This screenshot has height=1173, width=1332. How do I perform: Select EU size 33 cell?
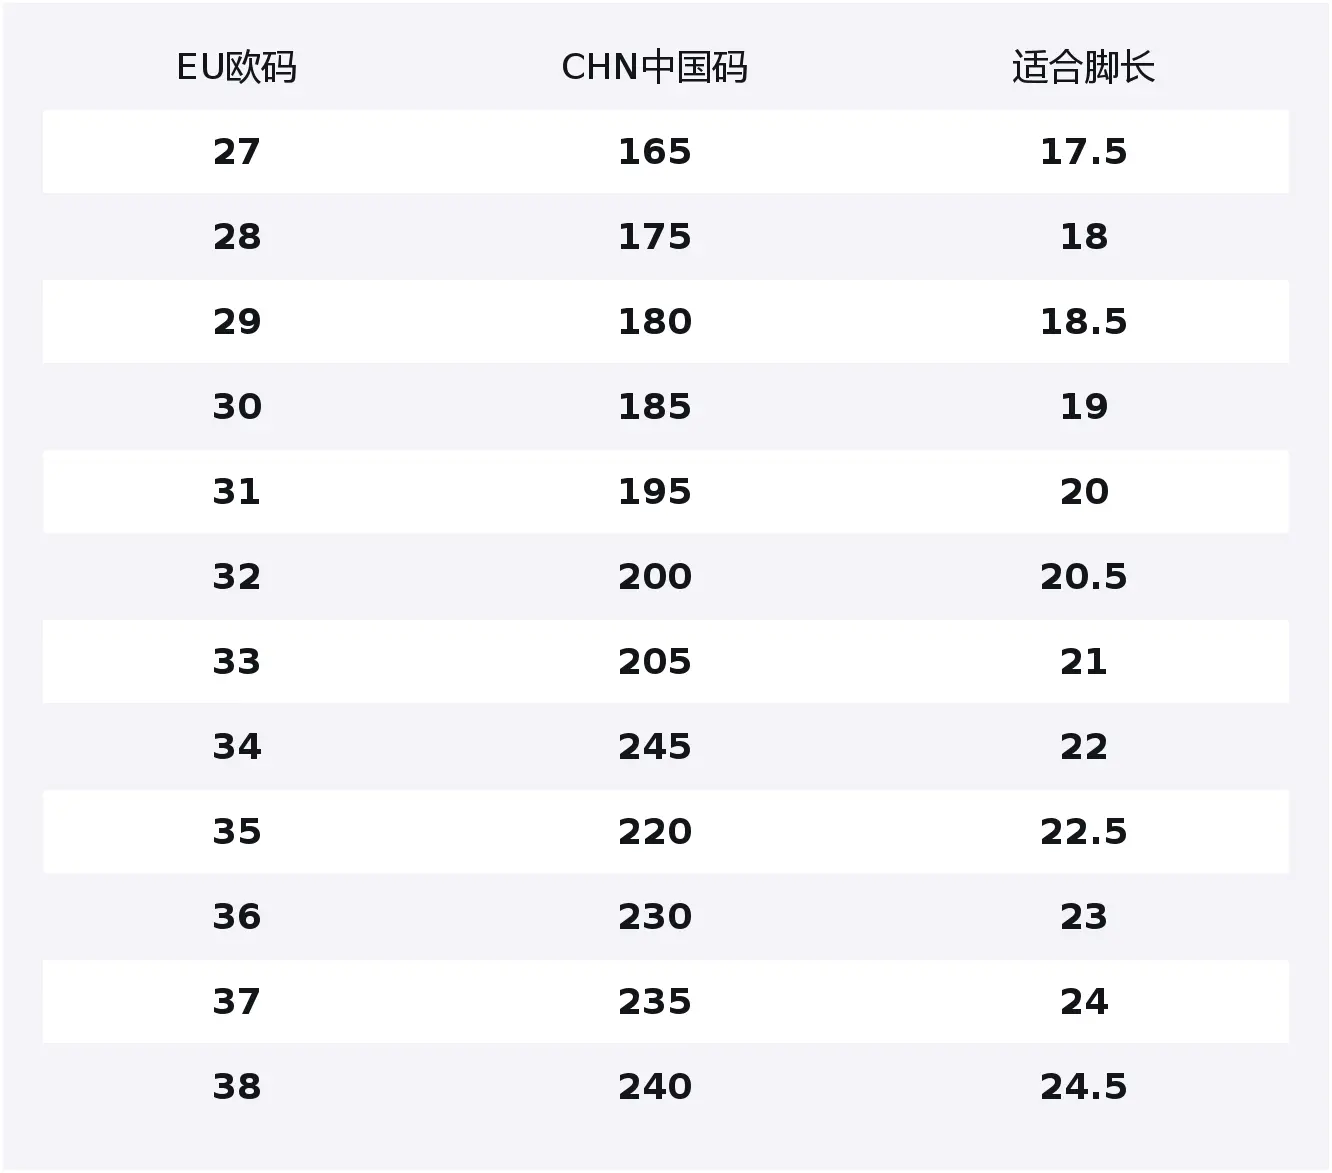coord(237,662)
